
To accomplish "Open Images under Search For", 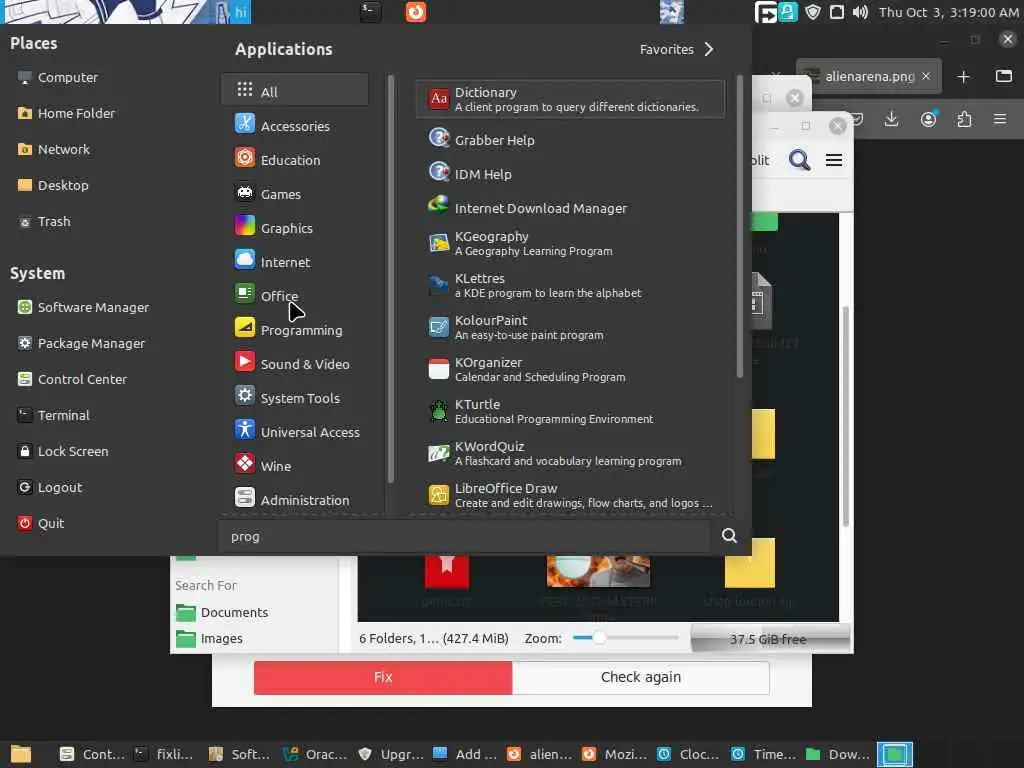I will [x=210, y=639].
